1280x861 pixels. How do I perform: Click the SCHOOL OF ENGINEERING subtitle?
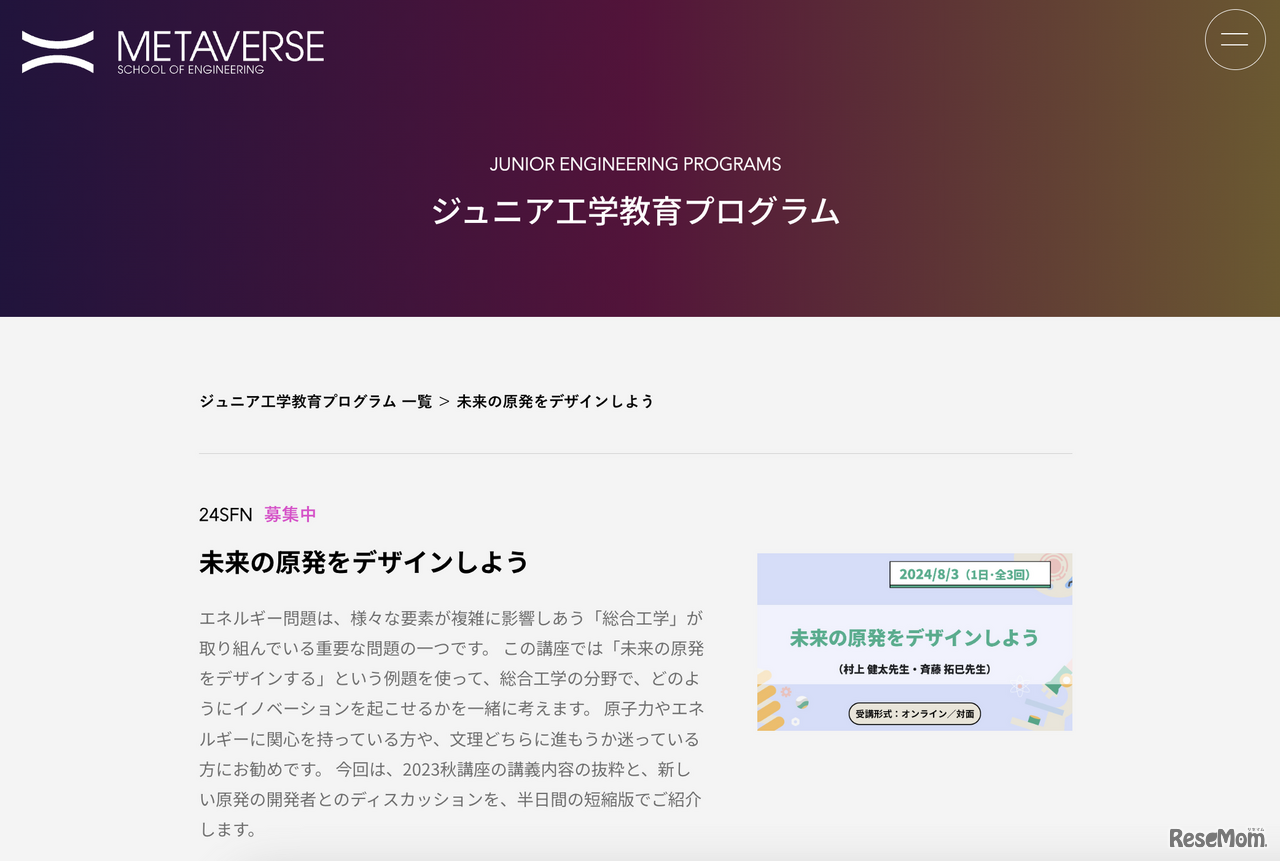(x=190, y=70)
